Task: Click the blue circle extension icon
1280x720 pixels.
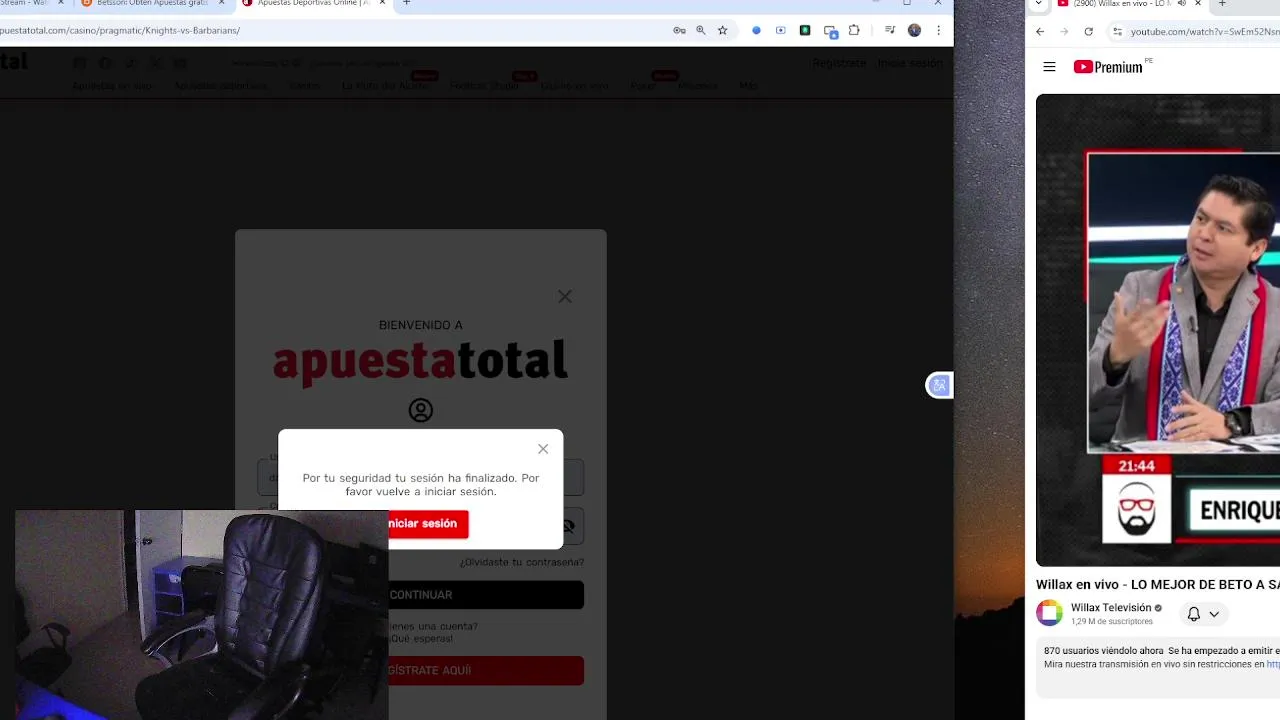Action: (756, 30)
